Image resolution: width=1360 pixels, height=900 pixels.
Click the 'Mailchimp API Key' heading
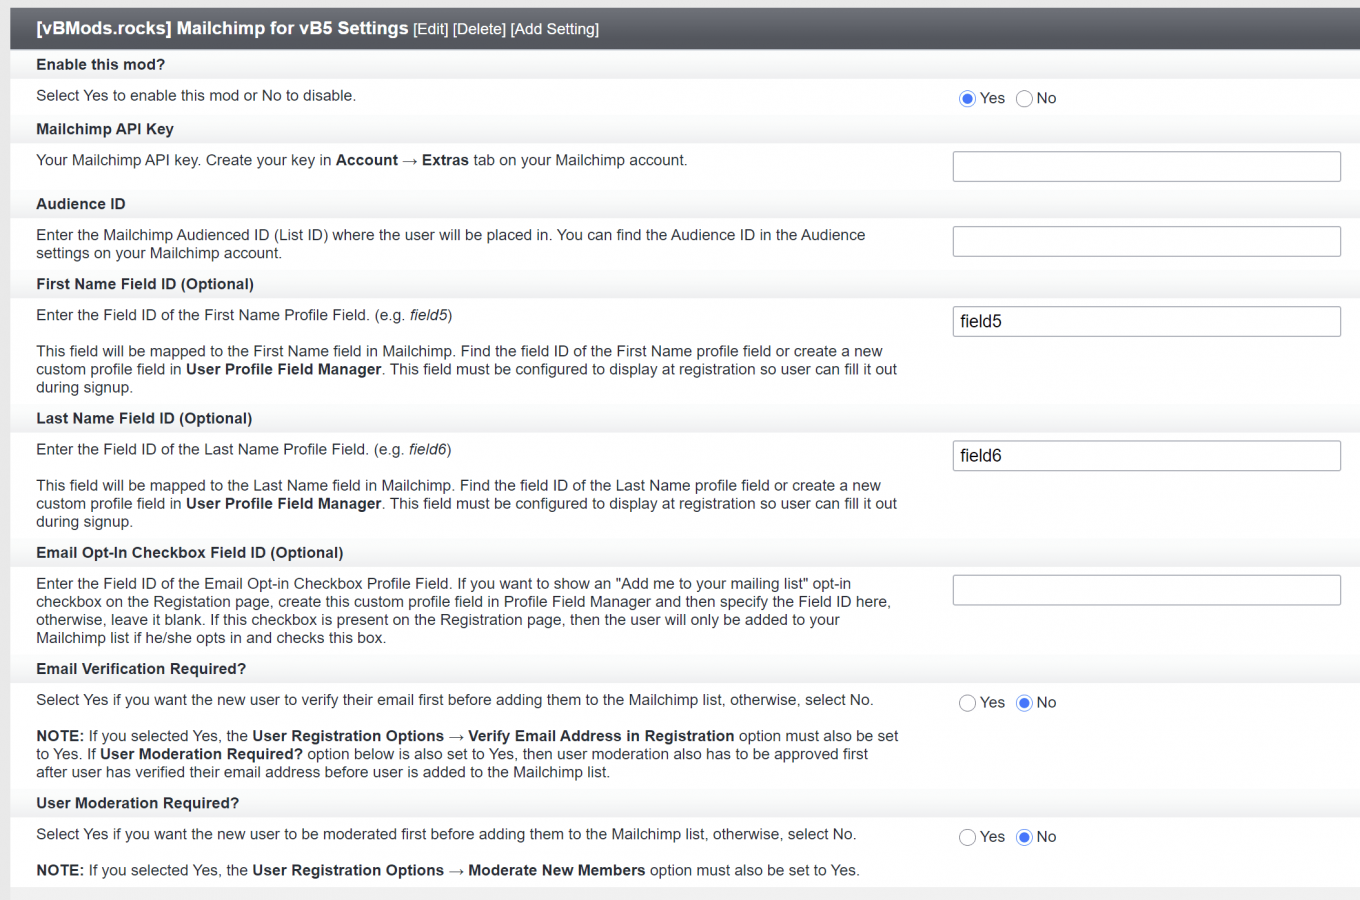[x=105, y=129]
